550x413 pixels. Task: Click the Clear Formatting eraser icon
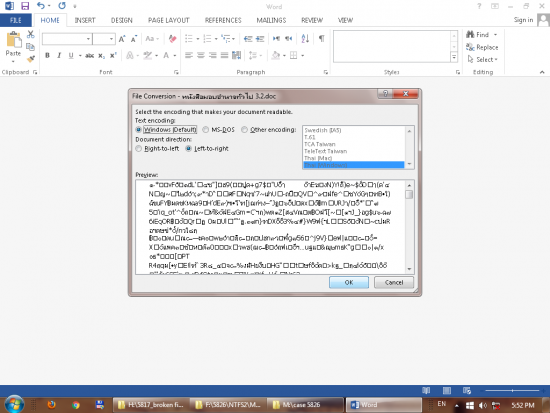pos(172,39)
